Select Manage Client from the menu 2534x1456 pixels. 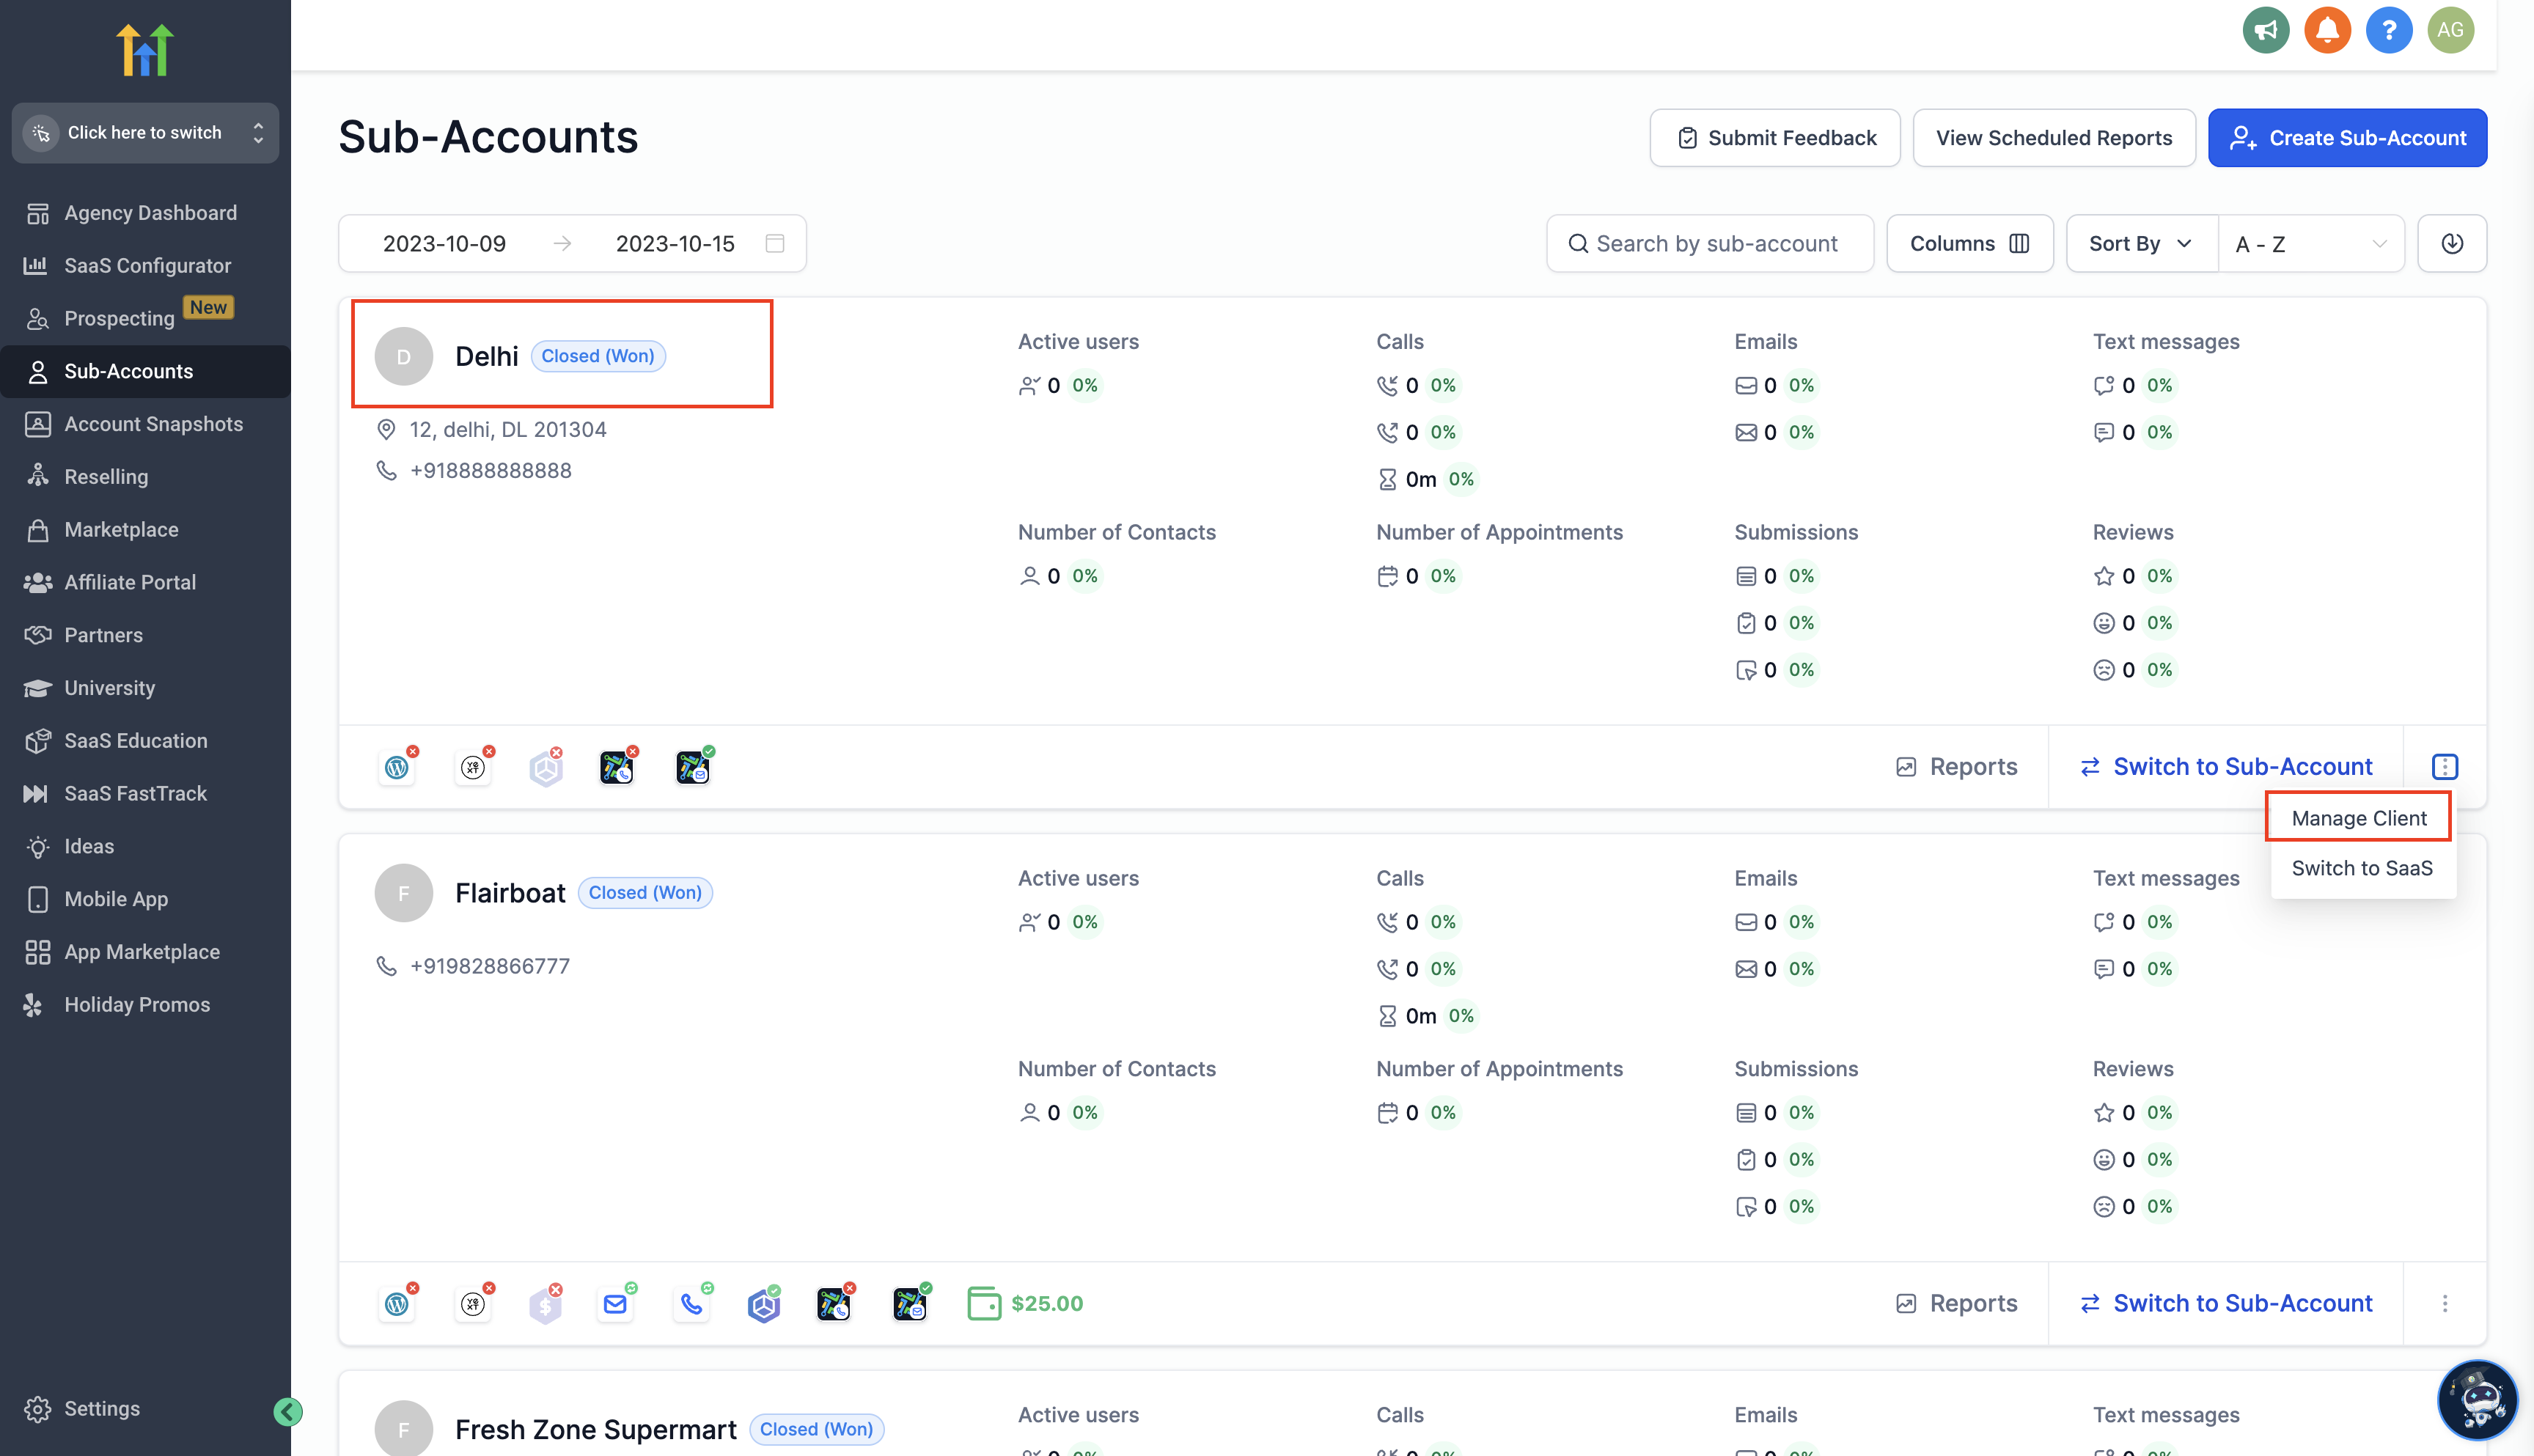click(x=2358, y=818)
